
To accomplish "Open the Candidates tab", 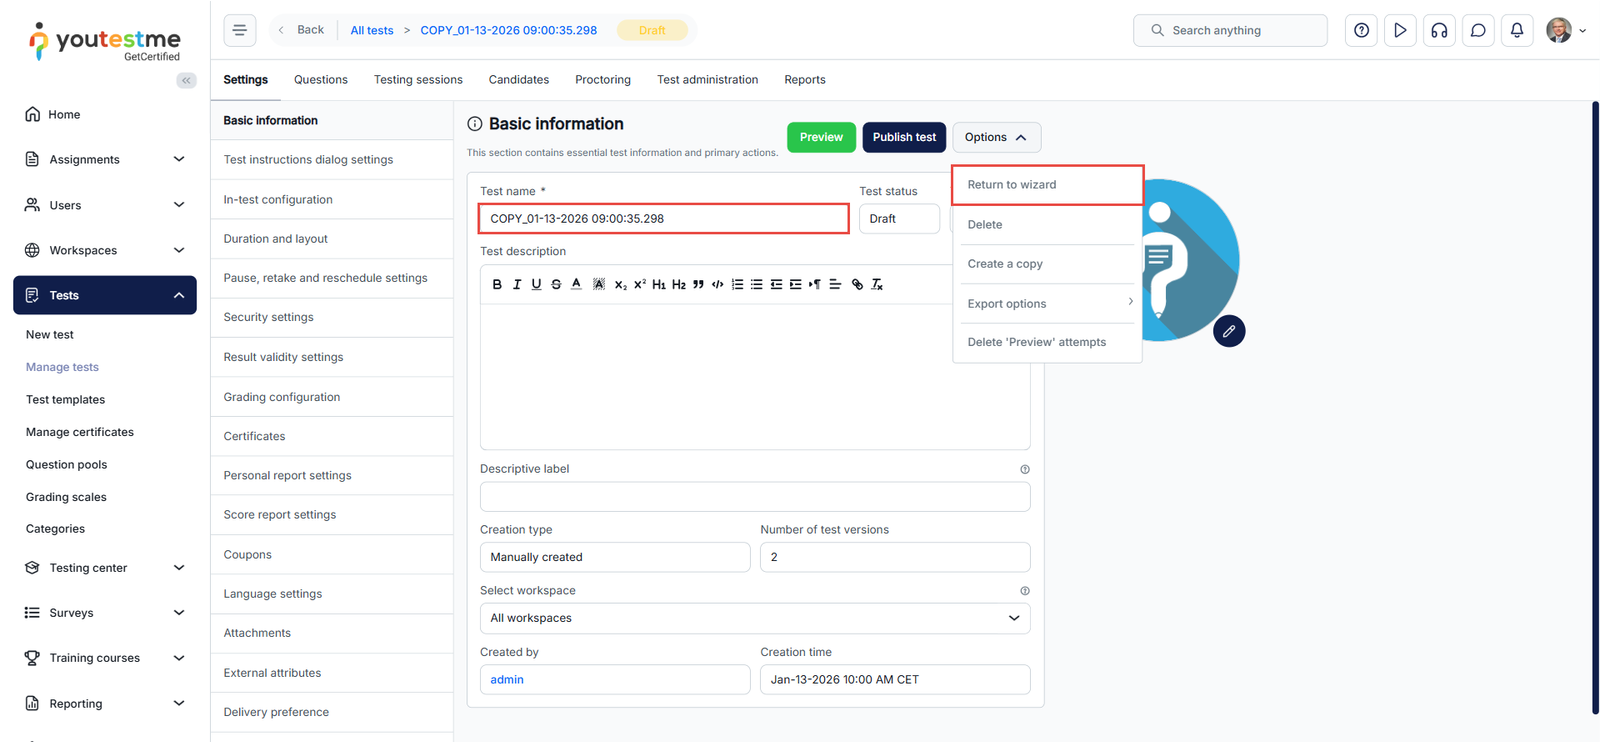I will click(x=519, y=80).
